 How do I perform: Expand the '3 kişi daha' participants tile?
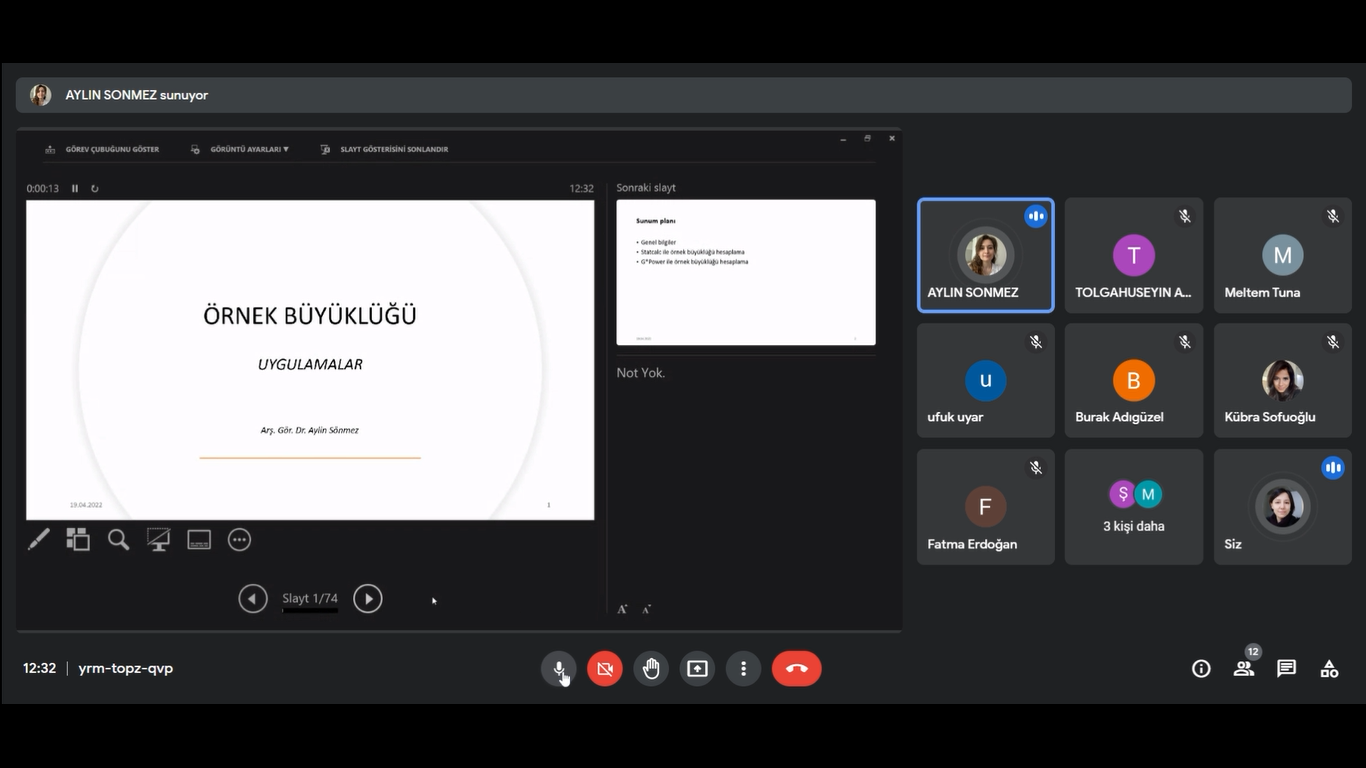(1133, 507)
